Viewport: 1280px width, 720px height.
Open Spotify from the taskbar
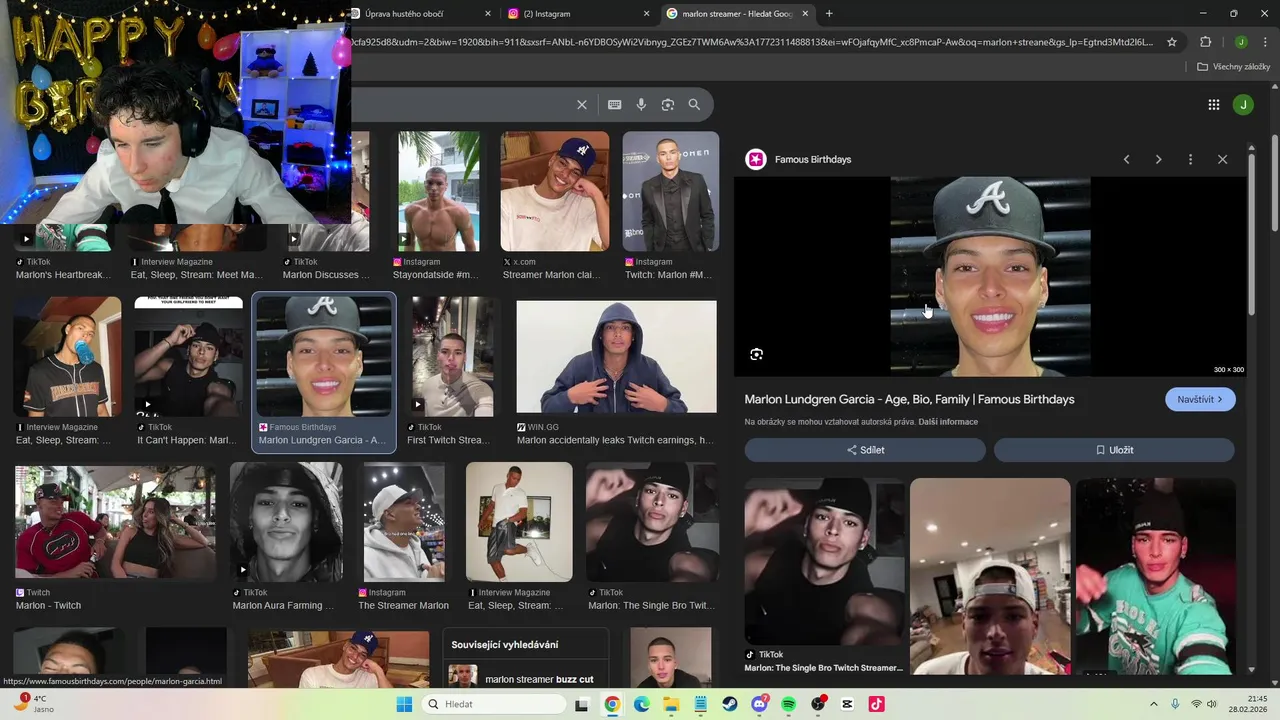[789, 704]
